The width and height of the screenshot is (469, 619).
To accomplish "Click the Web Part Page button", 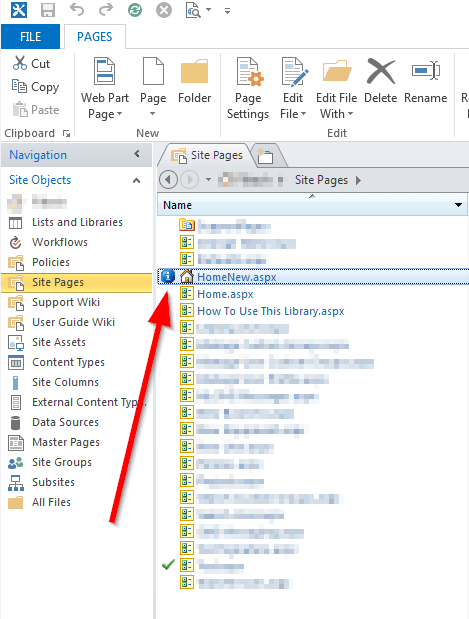I will [x=105, y=88].
